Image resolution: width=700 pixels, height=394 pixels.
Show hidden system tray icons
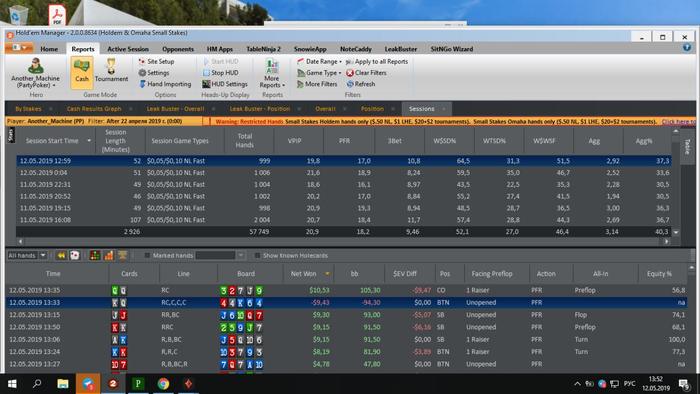pos(577,384)
